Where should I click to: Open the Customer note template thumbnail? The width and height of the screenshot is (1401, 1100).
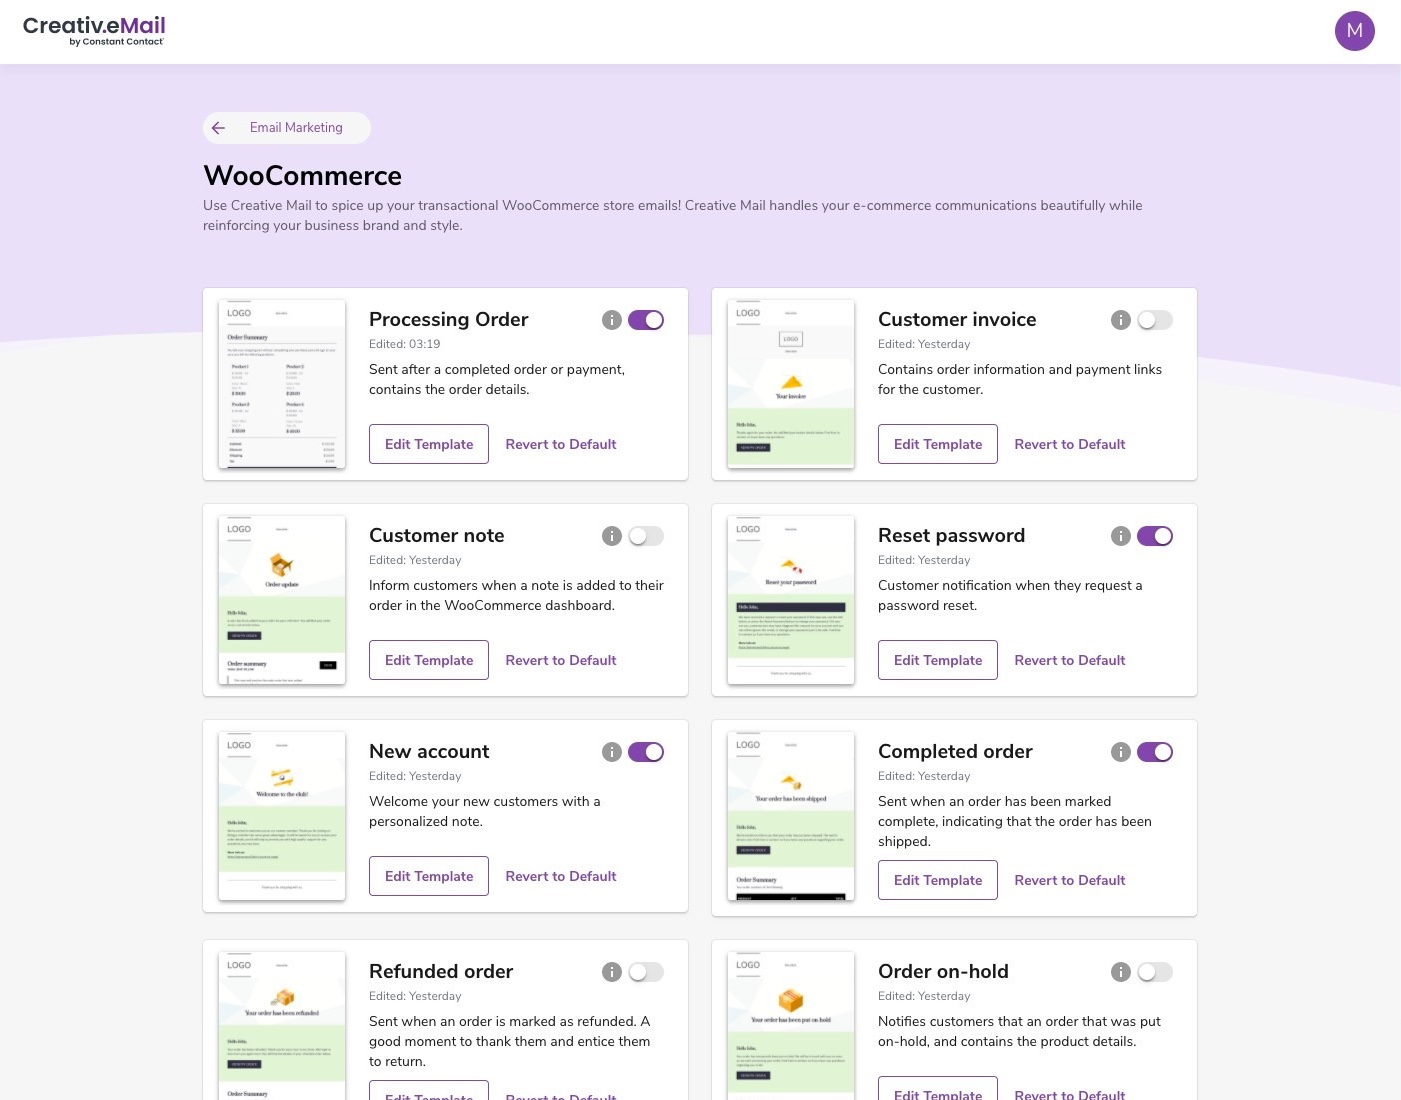click(x=282, y=600)
